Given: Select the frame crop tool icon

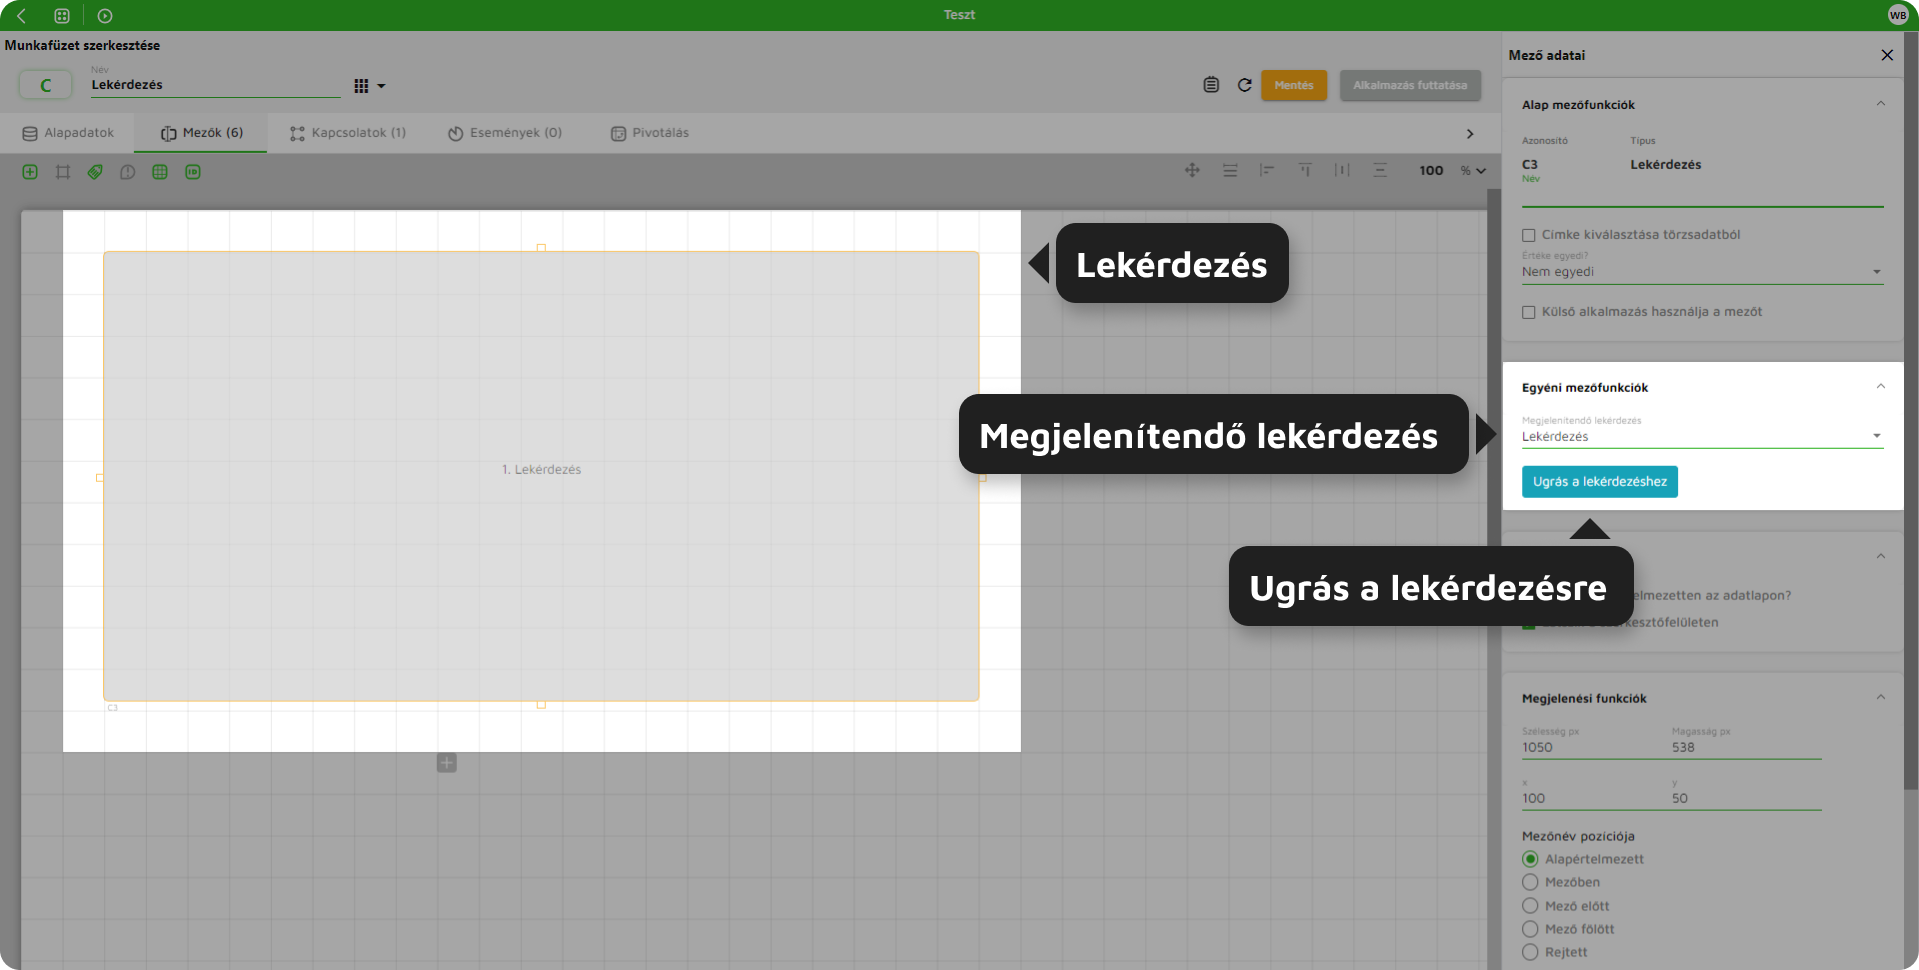Looking at the screenshot, I should (63, 172).
